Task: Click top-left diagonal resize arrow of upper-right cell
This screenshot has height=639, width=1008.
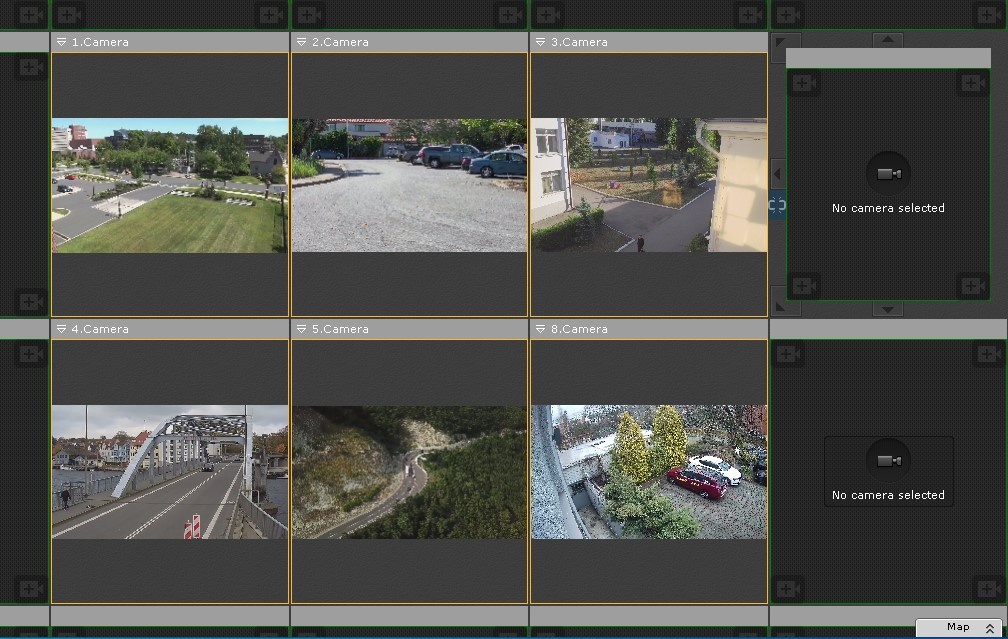Action: coord(780,43)
